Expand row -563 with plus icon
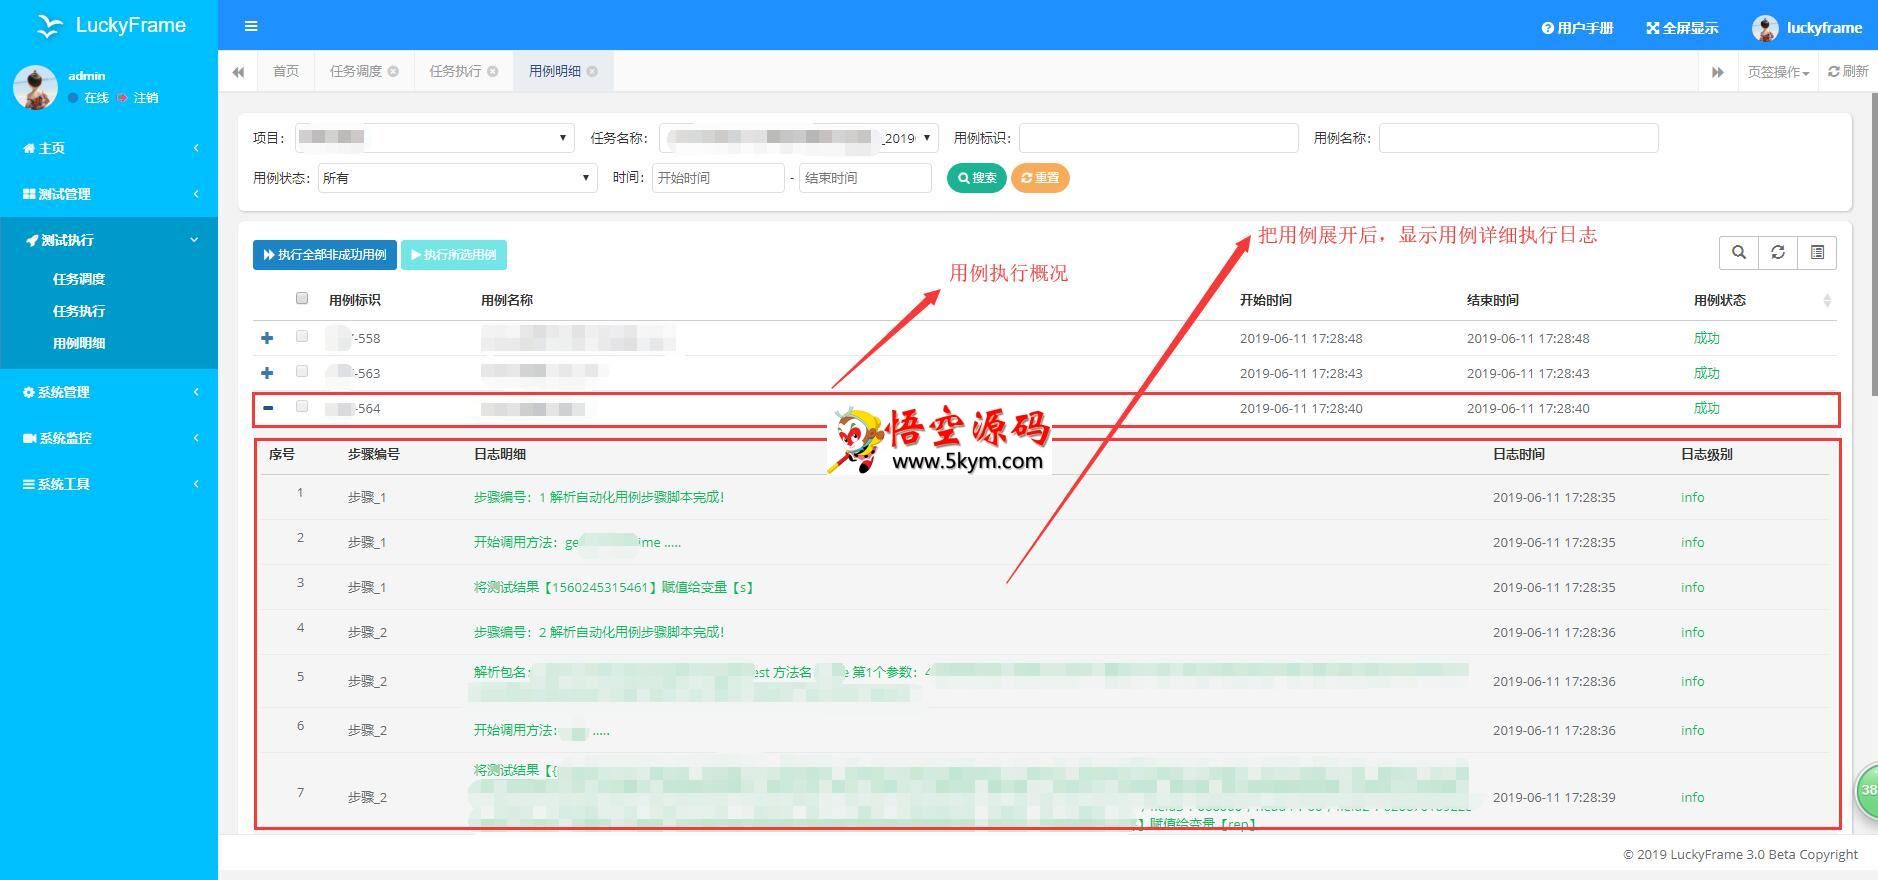 point(267,373)
